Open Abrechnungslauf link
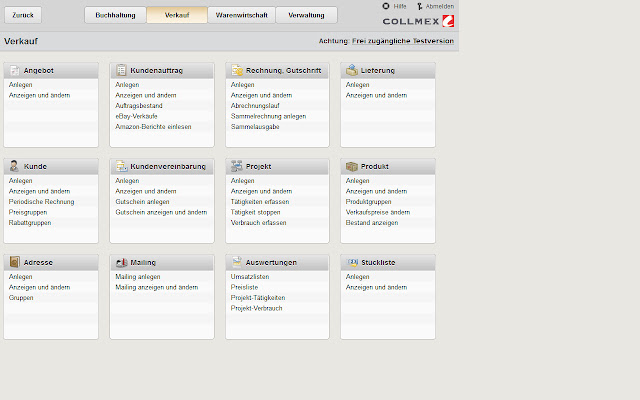 [255, 106]
